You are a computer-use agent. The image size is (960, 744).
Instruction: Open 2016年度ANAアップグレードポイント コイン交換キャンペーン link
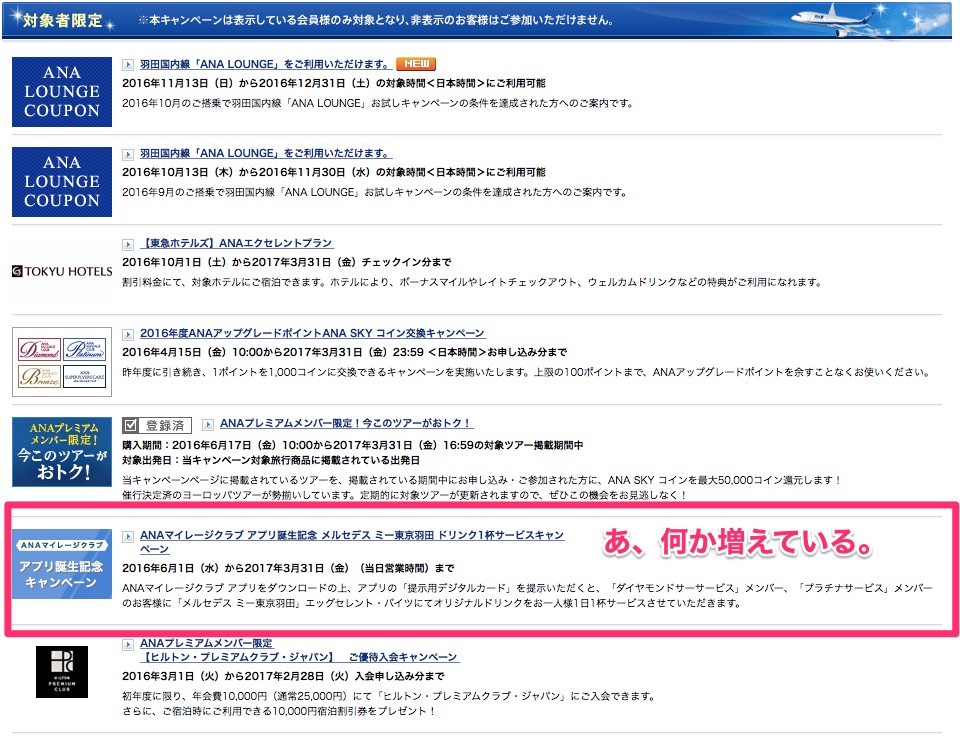(312, 333)
